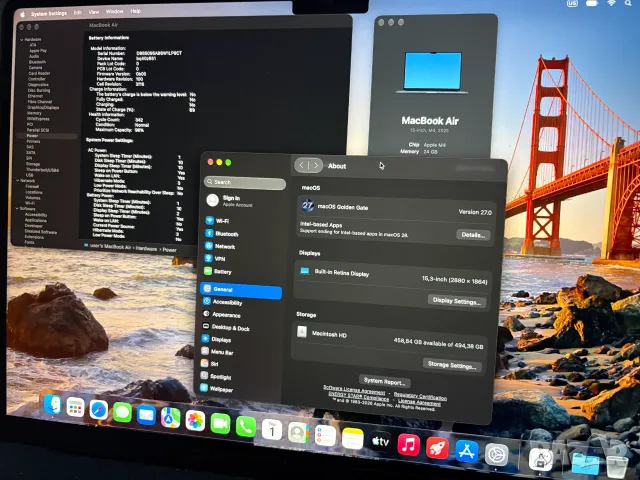Open the Phone app in the Dock
The height and width of the screenshot is (480, 640).
coord(246,427)
